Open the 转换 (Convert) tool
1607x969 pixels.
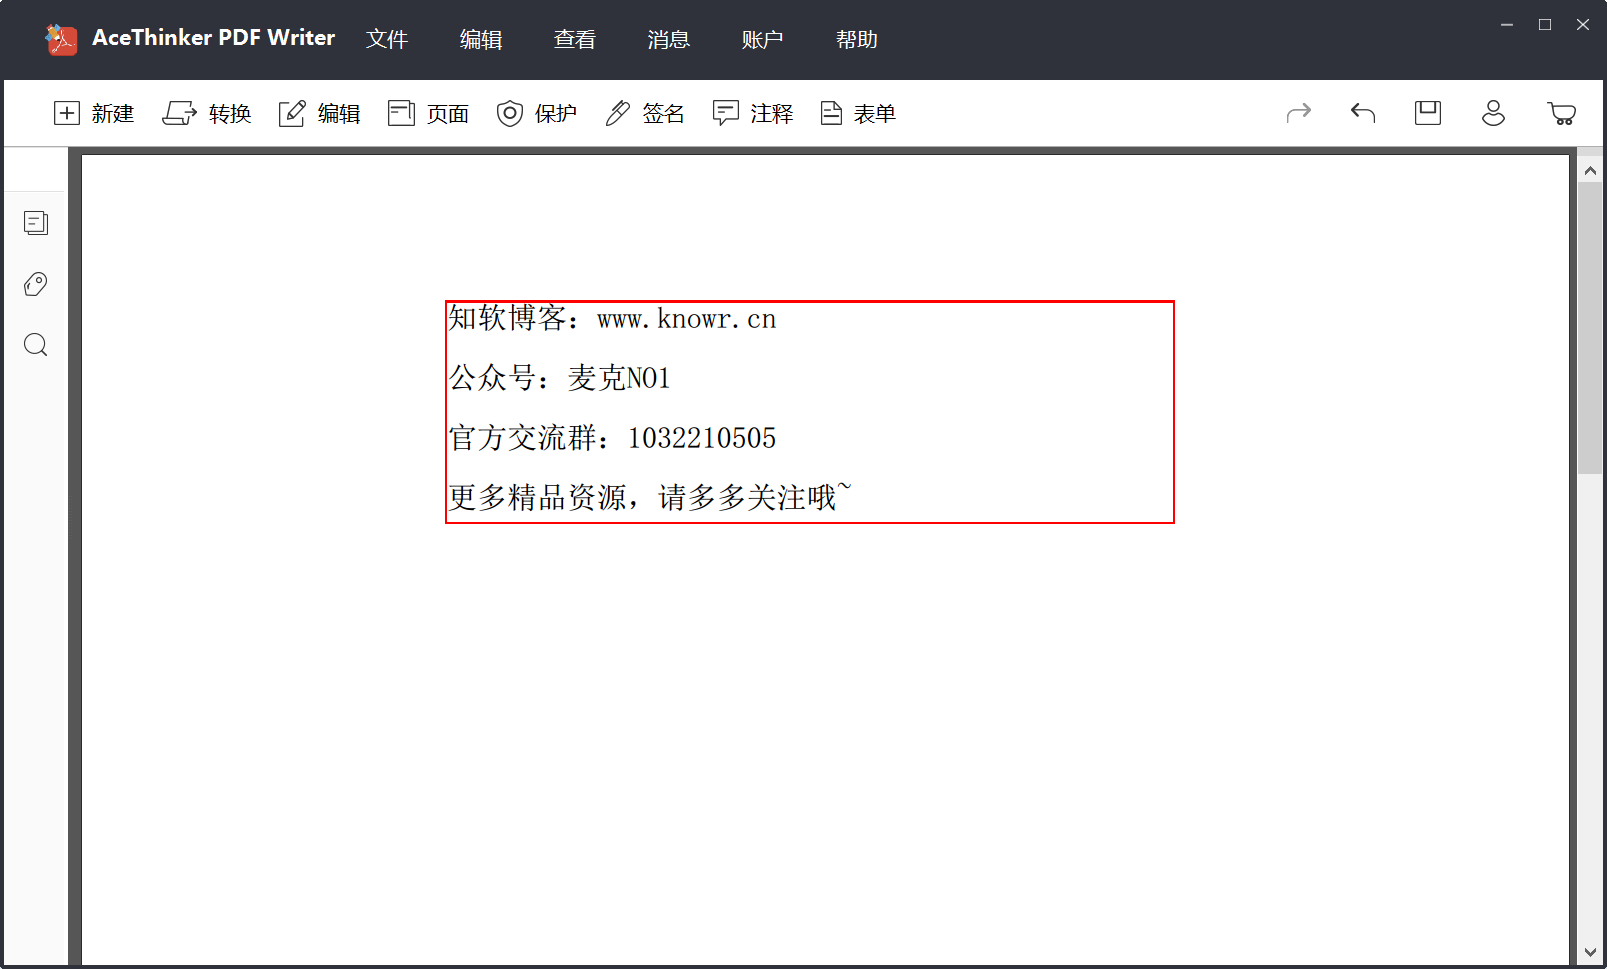[x=207, y=113]
